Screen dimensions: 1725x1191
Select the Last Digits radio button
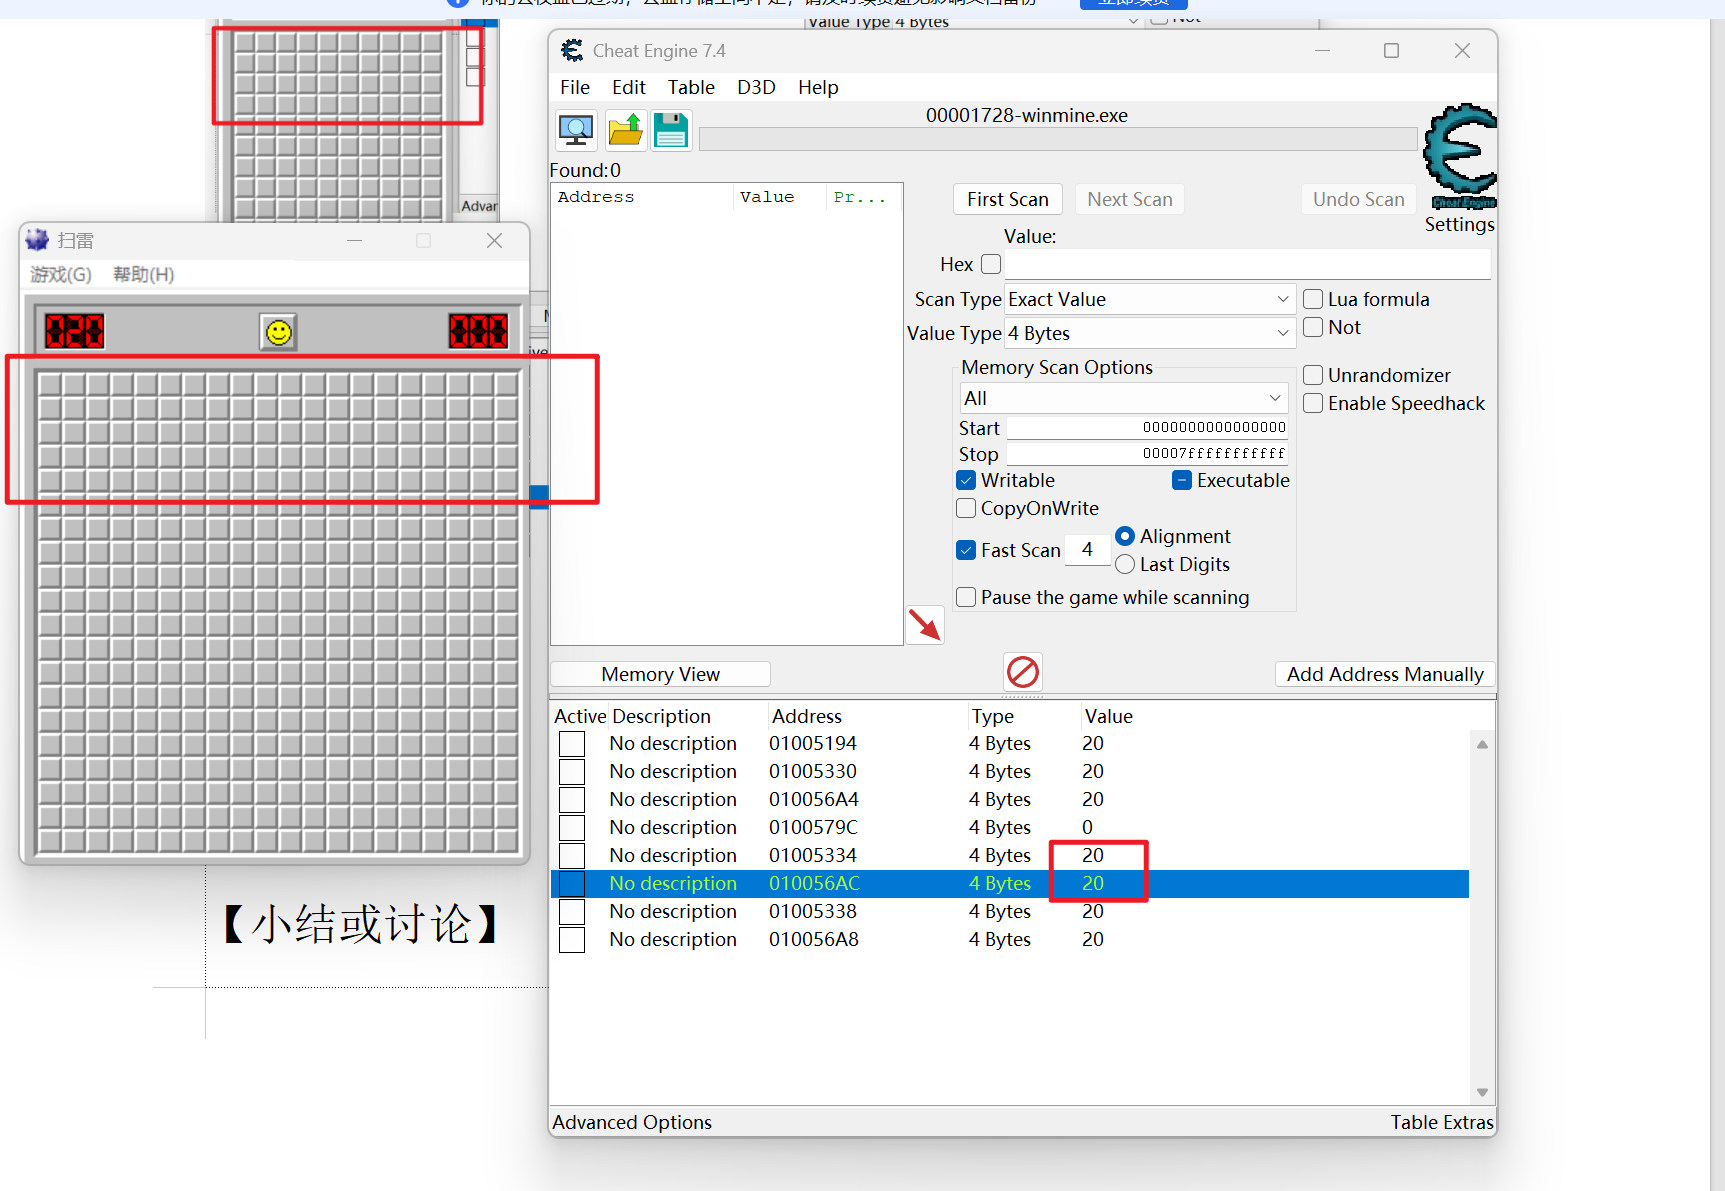(1125, 564)
